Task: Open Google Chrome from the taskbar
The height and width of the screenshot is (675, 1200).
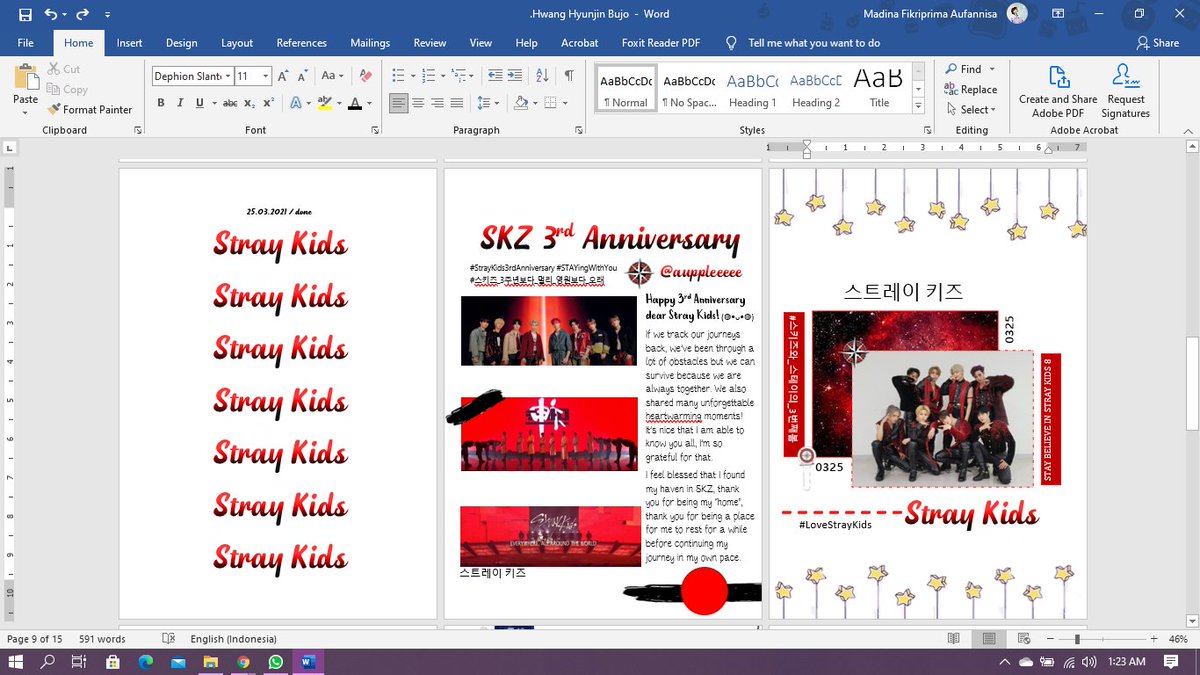Action: pyautogui.click(x=243, y=662)
